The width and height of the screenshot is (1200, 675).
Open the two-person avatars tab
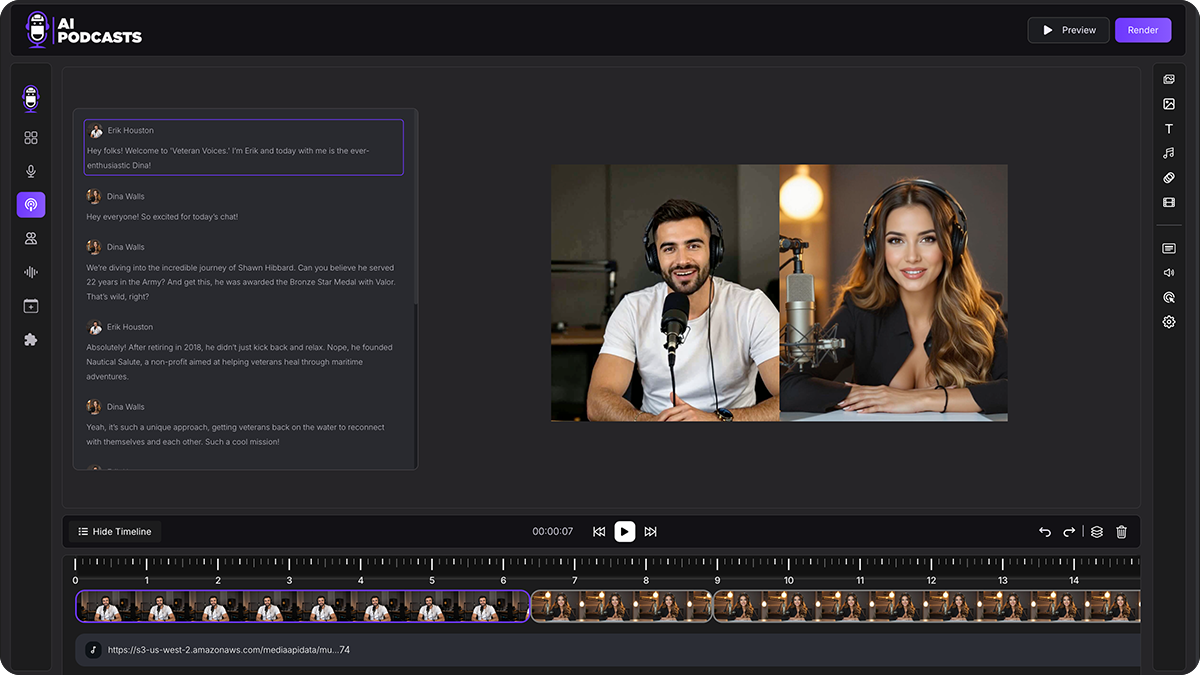pos(31,238)
